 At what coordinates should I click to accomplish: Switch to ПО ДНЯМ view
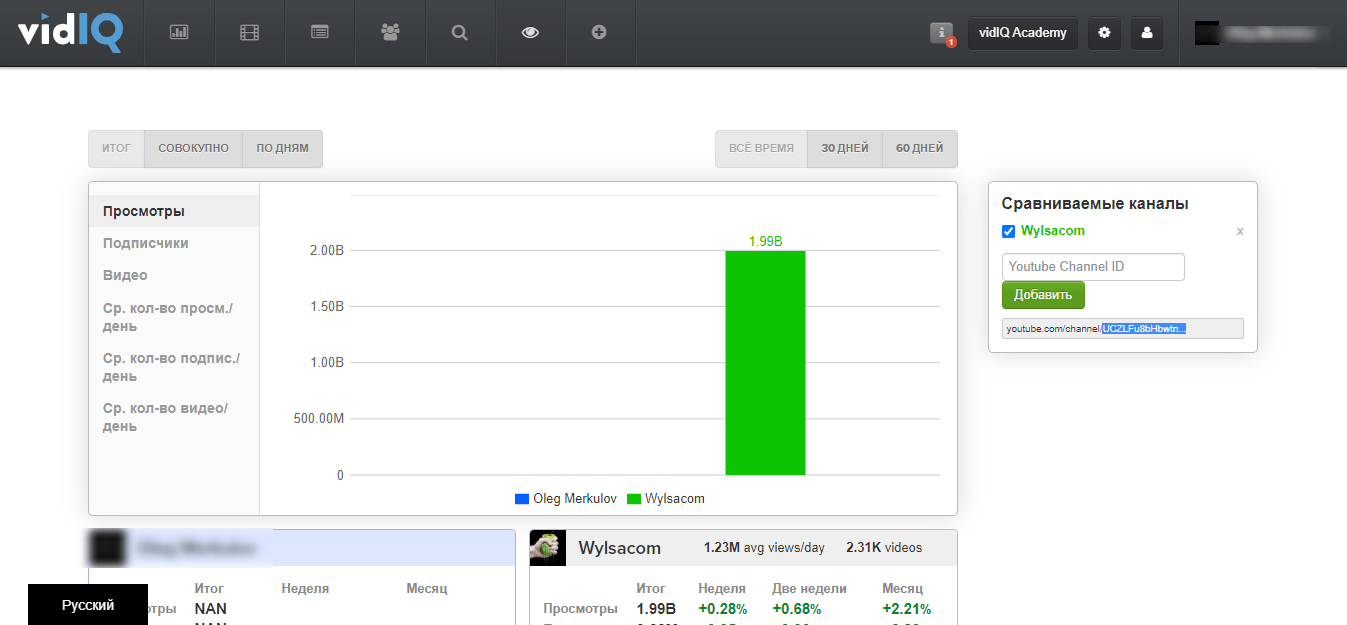pos(283,148)
